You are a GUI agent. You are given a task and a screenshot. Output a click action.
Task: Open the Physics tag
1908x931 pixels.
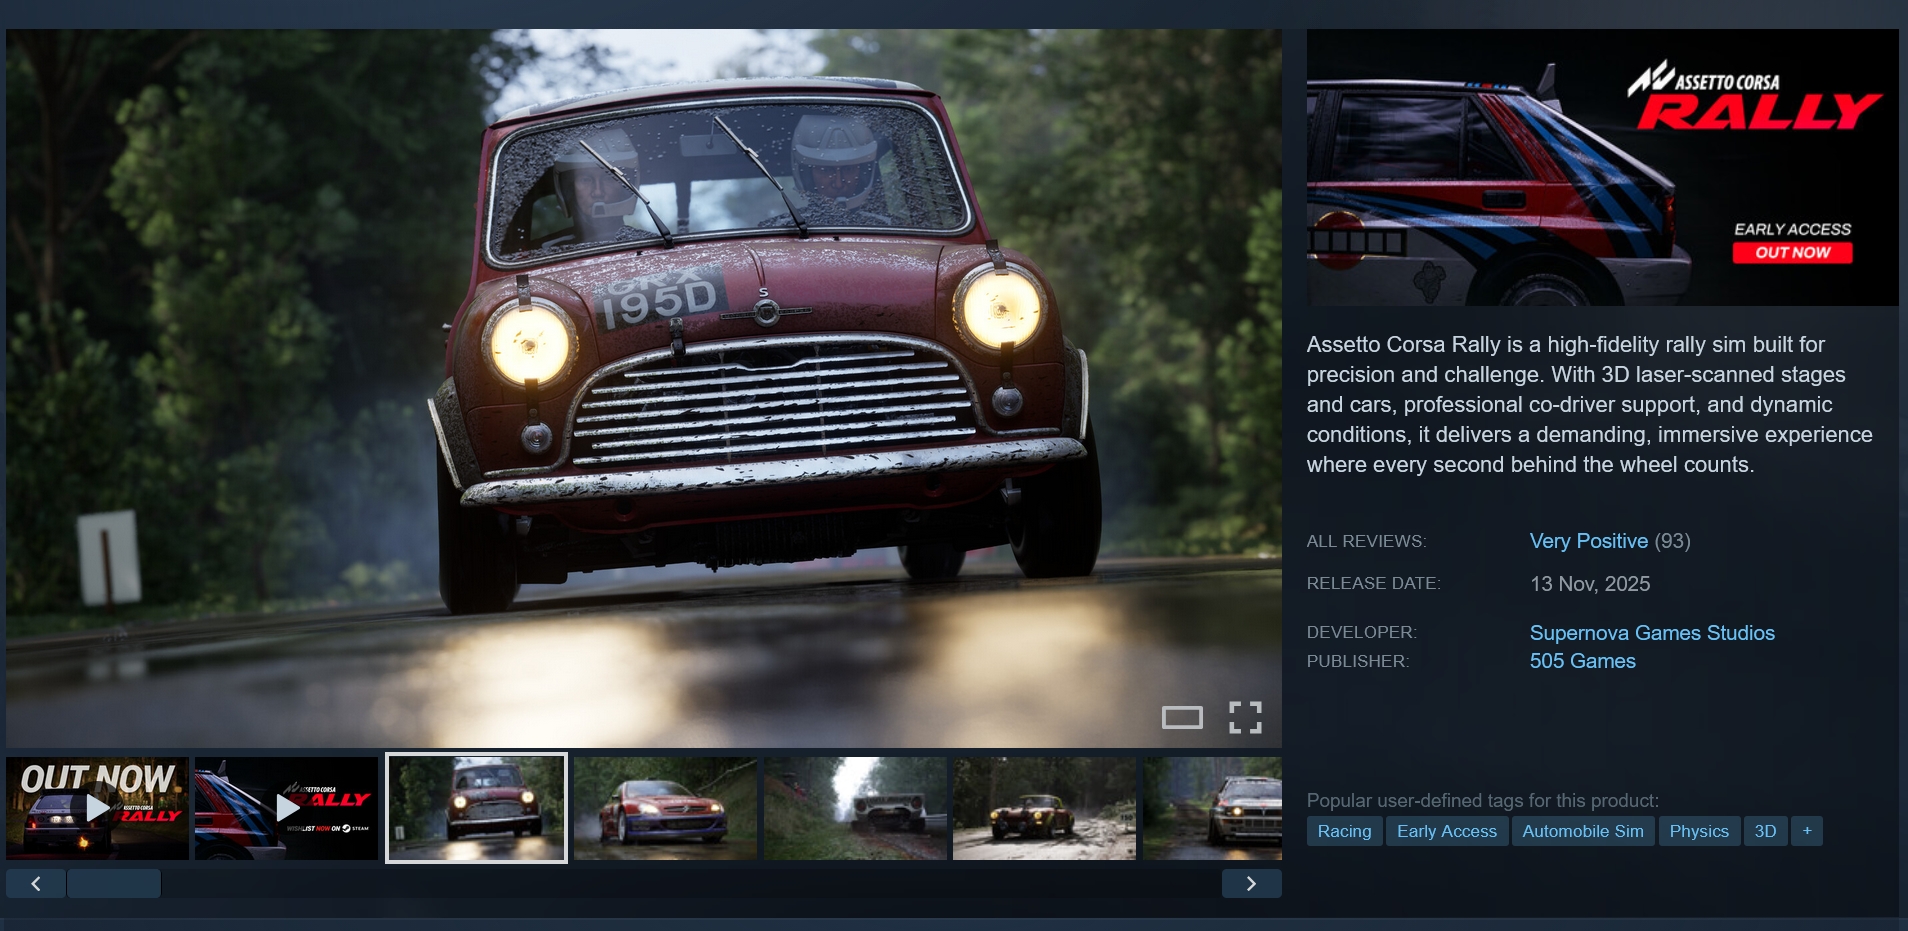[x=1699, y=831]
